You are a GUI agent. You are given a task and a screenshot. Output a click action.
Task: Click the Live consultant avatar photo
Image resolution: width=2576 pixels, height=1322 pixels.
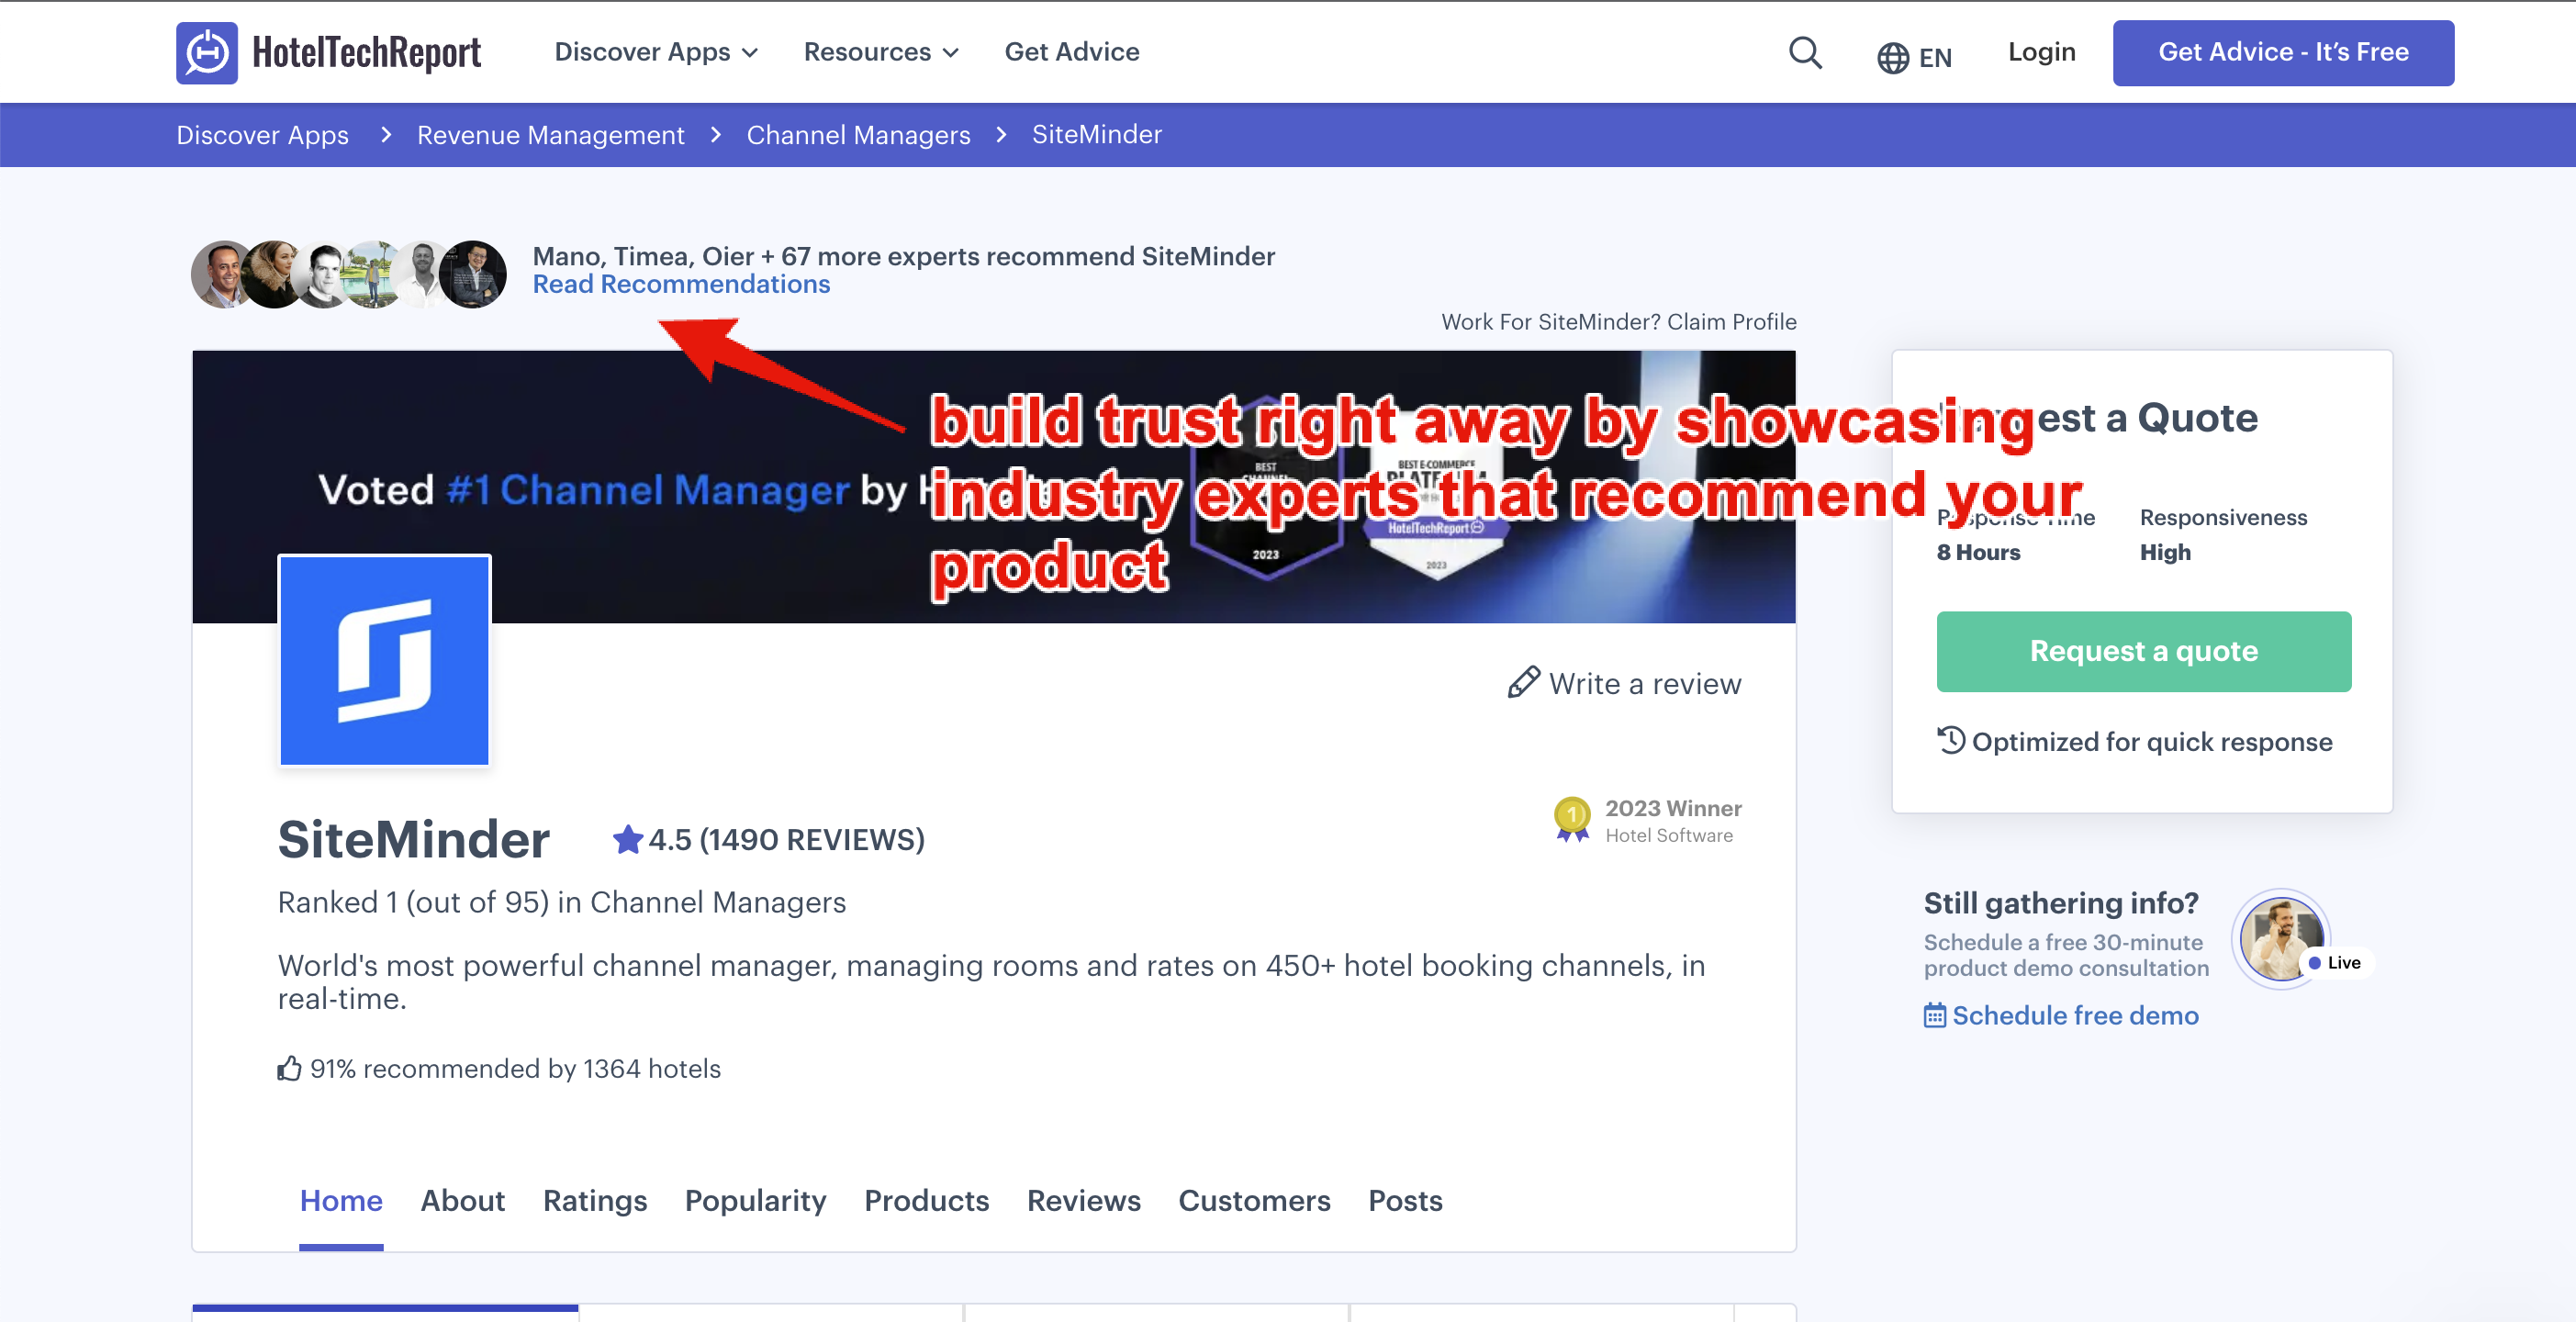2279,939
